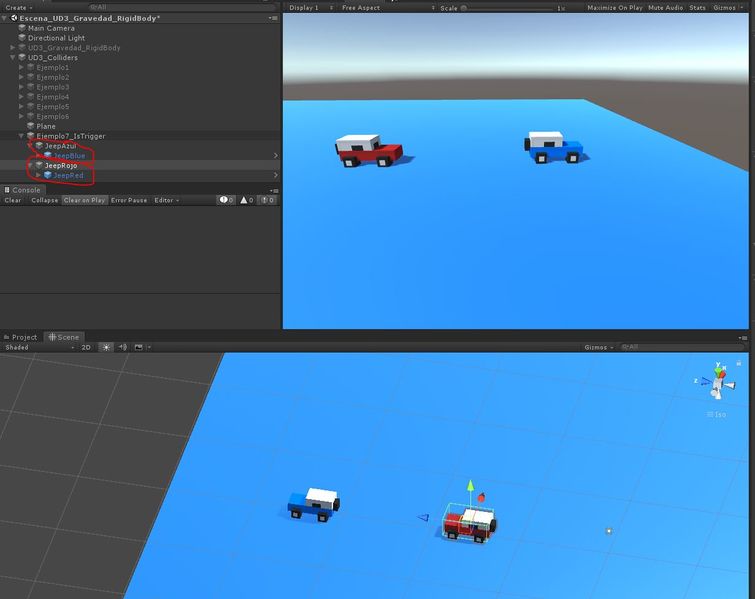The height and width of the screenshot is (599, 755).
Task: Select the JeepRed prefab
Action: tap(68, 175)
